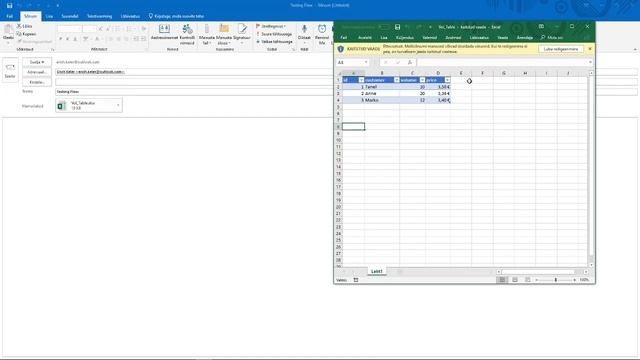Switch to Outlook Lisa (Insert) tab

pyautogui.click(x=49, y=16)
